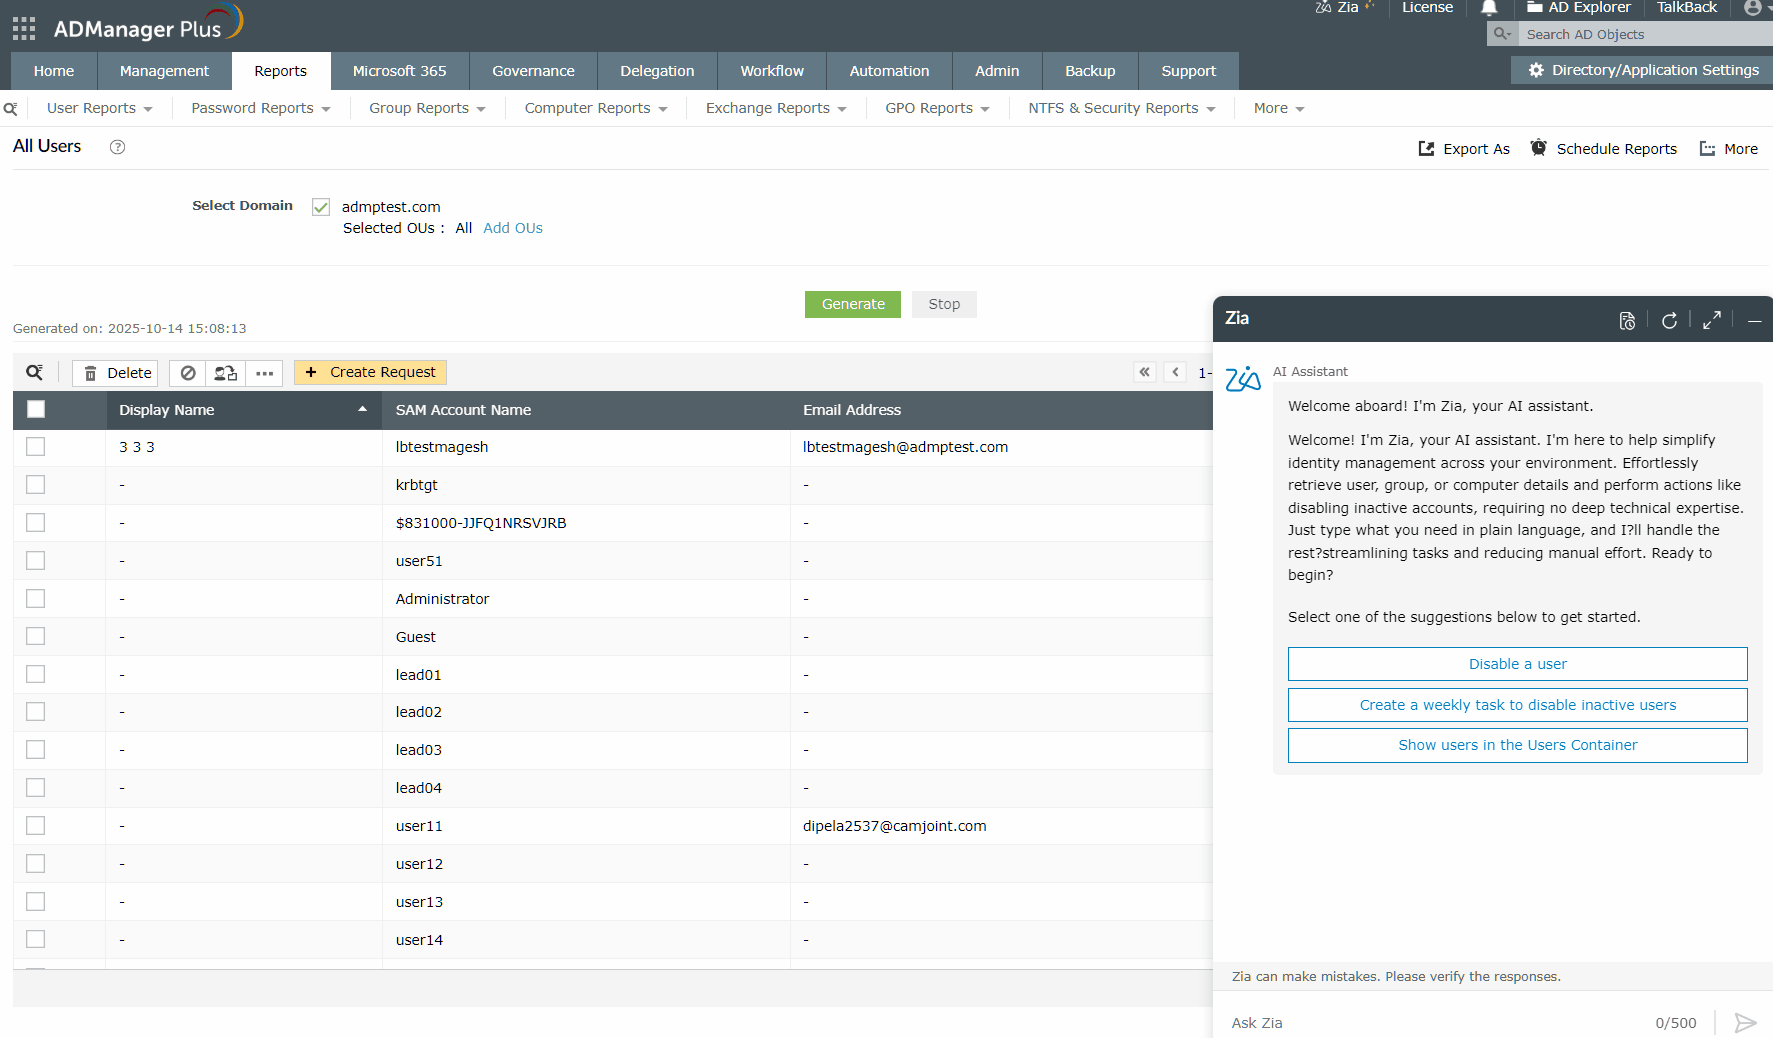Viewport: 1773px width, 1038px height.
Task: Toggle the select-all rows checkbox in header
Action: pyautogui.click(x=36, y=409)
